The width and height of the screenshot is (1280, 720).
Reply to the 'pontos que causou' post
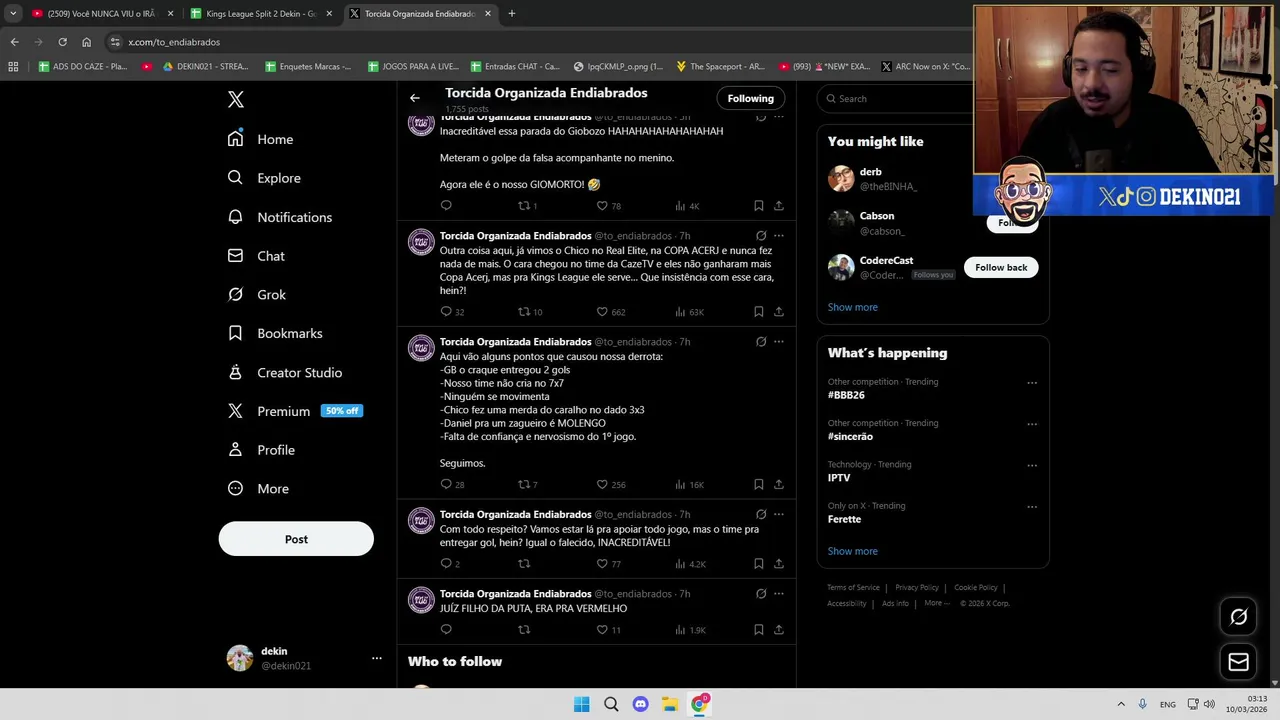click(x=446, y=484)
